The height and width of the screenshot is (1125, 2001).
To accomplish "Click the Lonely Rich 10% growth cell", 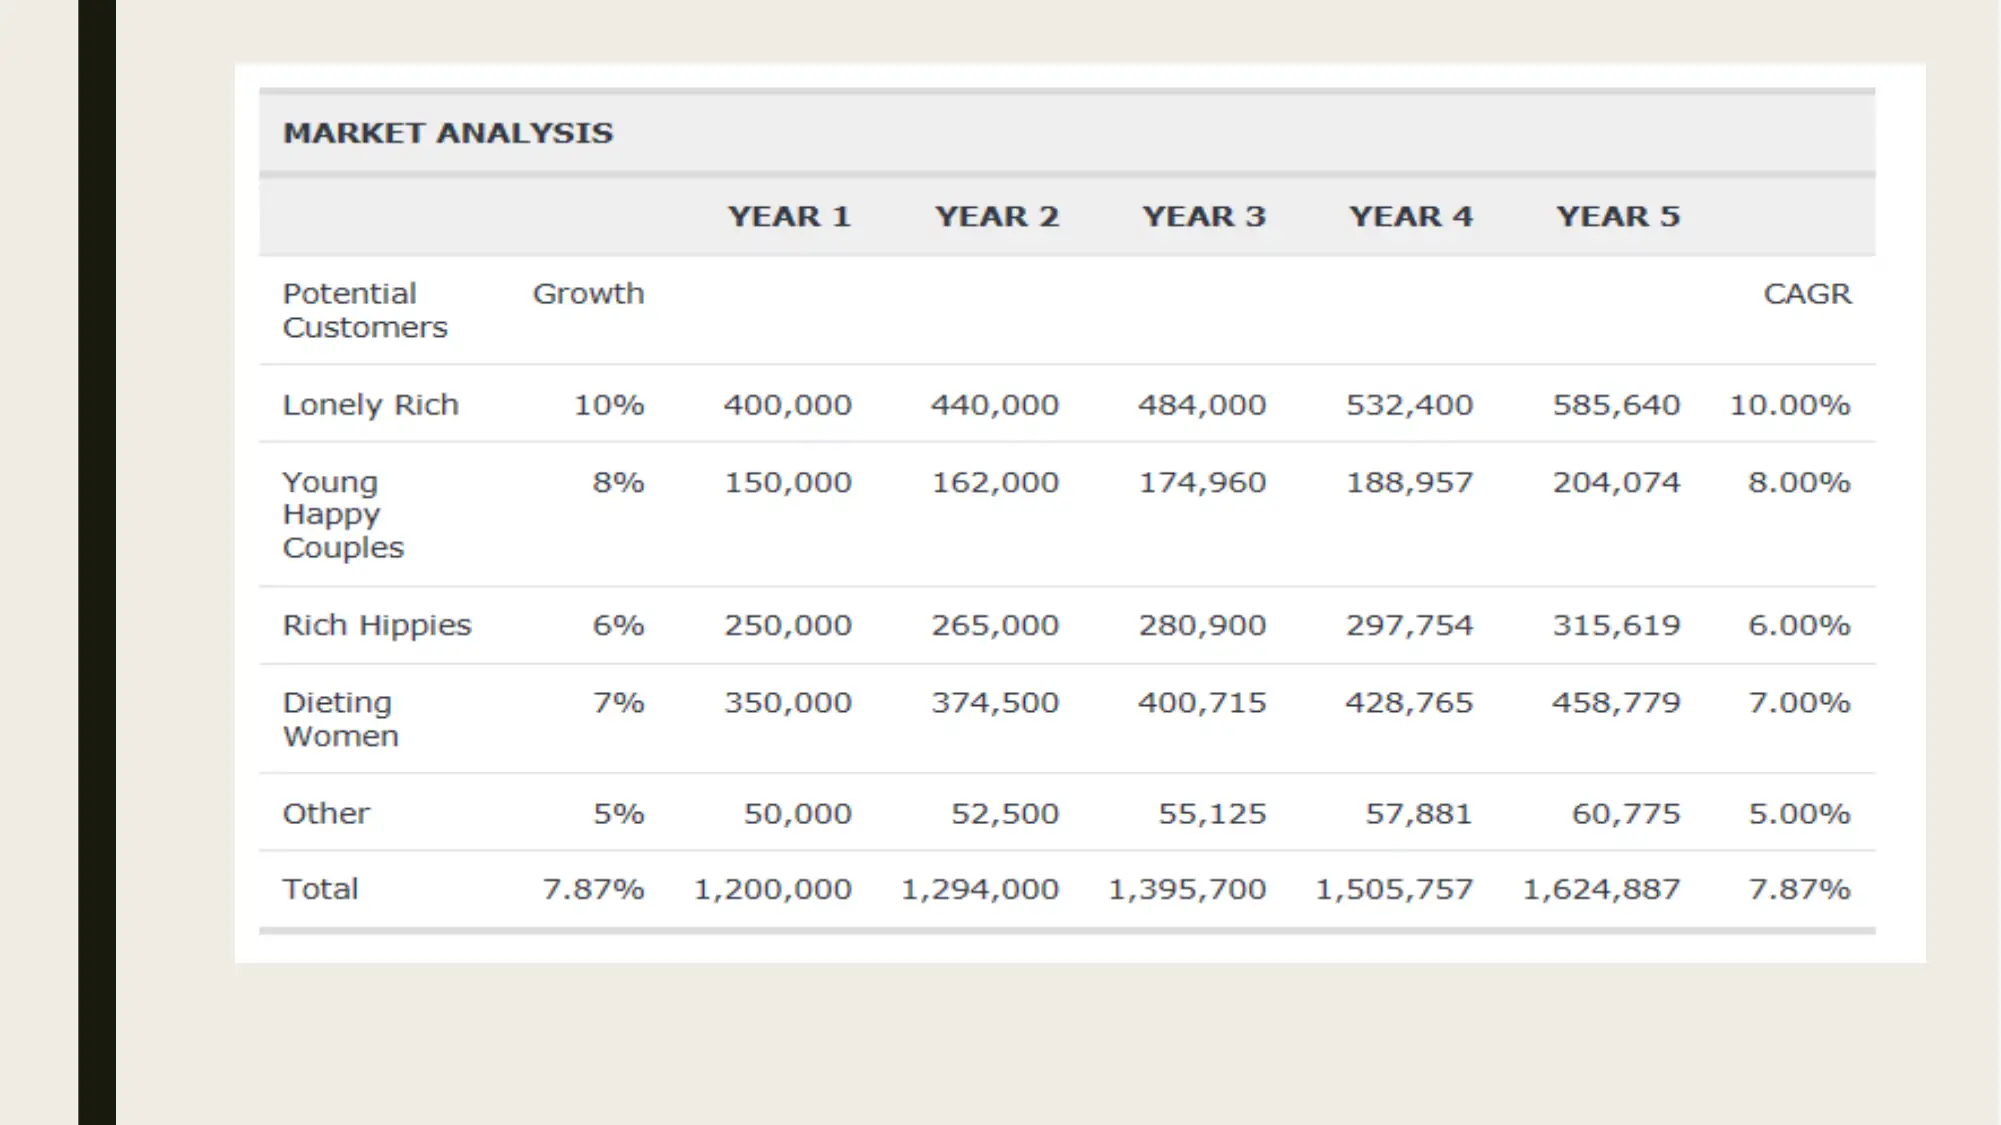I will [x=609, y=405].
